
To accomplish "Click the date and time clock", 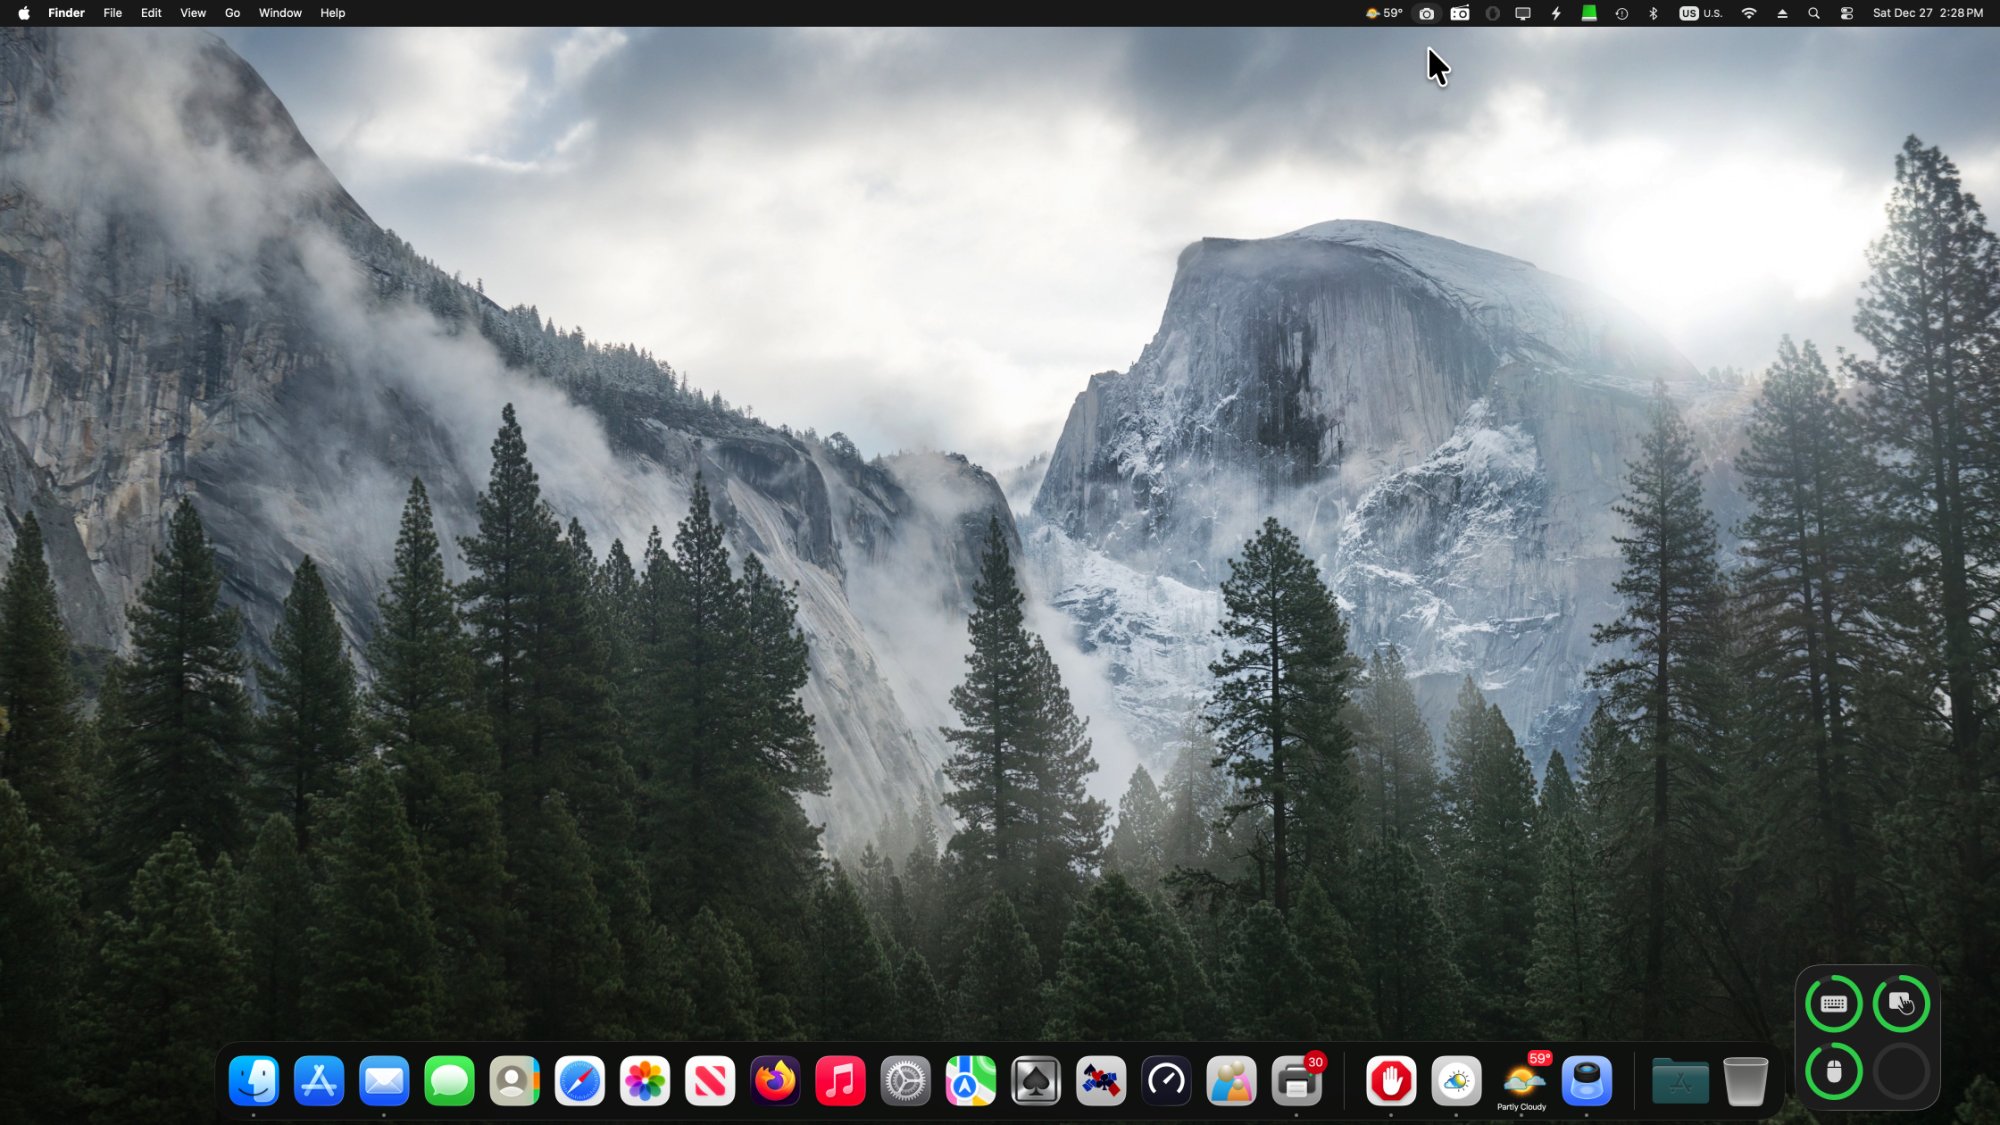I will [1927, 13].
